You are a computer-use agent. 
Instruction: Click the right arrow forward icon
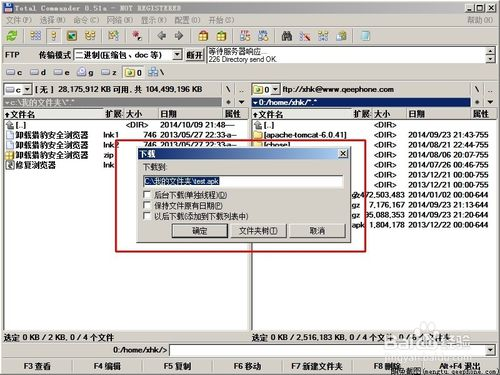[179, 36]
